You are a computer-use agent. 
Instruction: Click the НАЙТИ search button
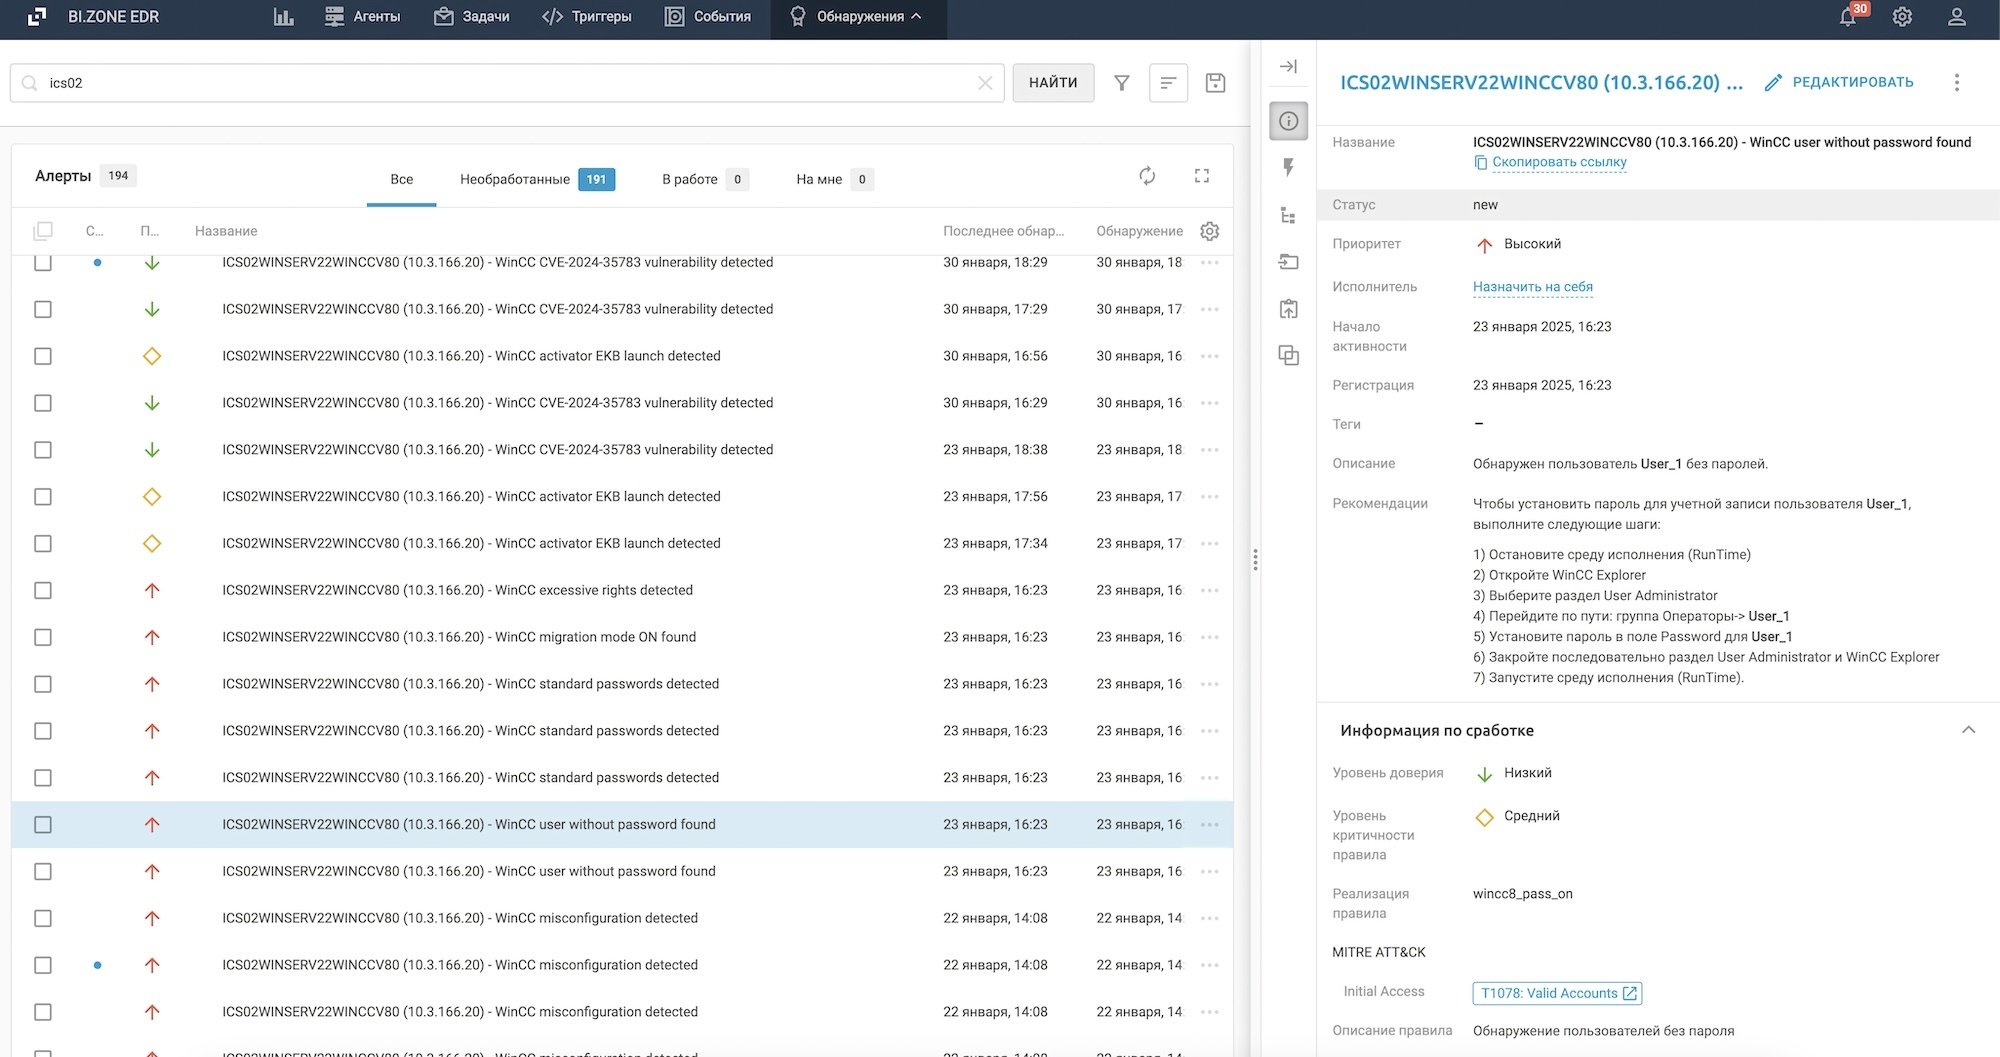click(x=1053, y=83)
